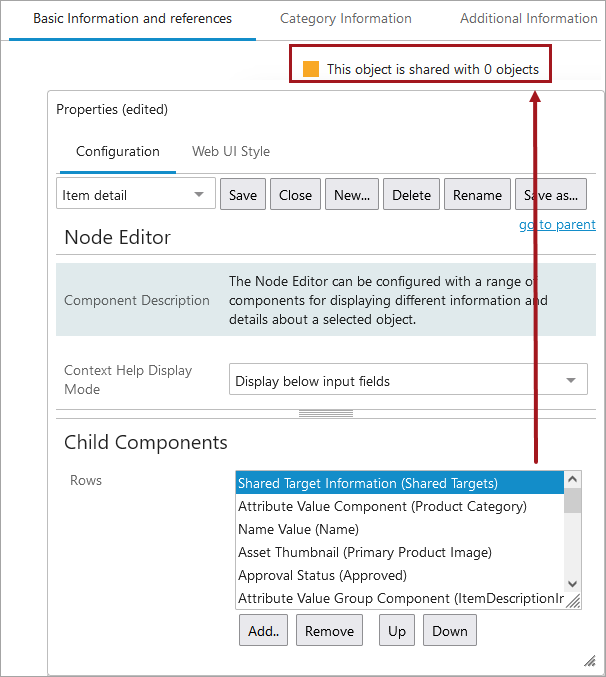Select the Basic Information and references tab

click(x=132, y=19)
